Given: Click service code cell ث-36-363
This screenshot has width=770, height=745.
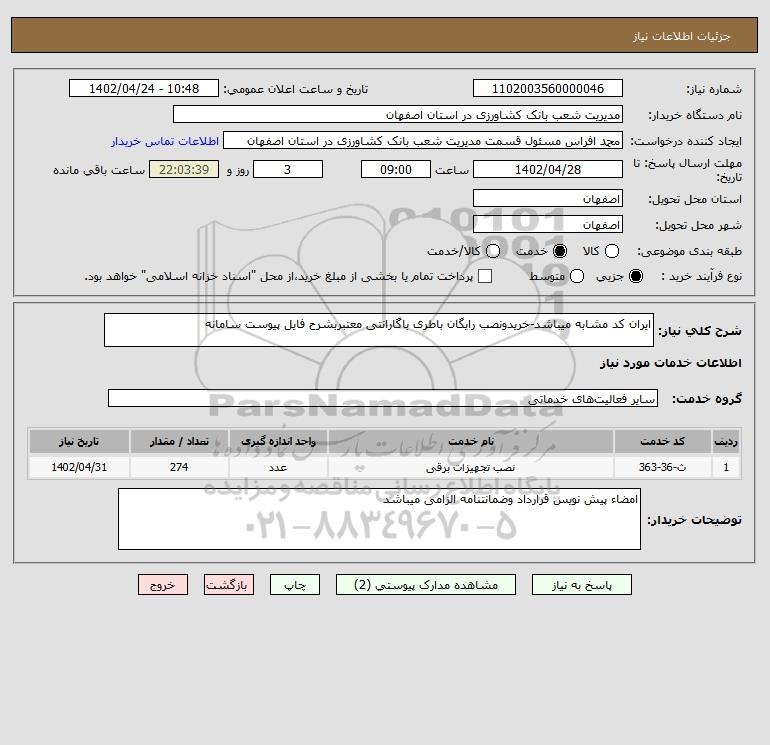Looking at the screenshot, I should (x=662, y=467).
